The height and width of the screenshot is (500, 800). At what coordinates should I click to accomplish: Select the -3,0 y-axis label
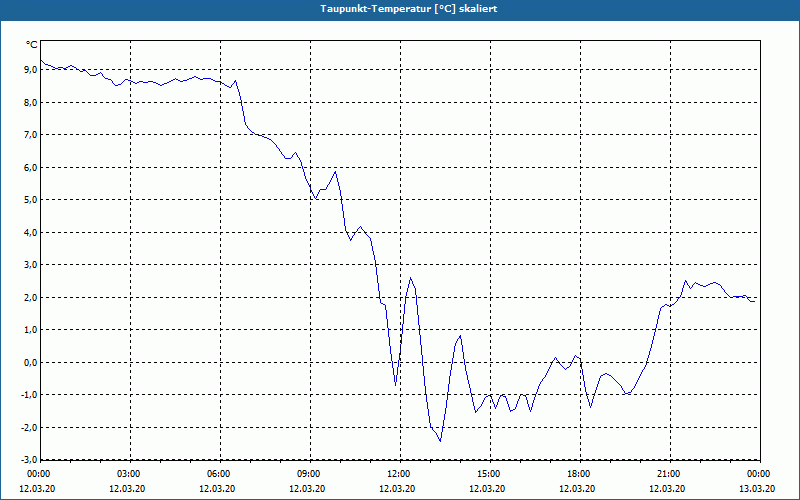pos(30,459)
